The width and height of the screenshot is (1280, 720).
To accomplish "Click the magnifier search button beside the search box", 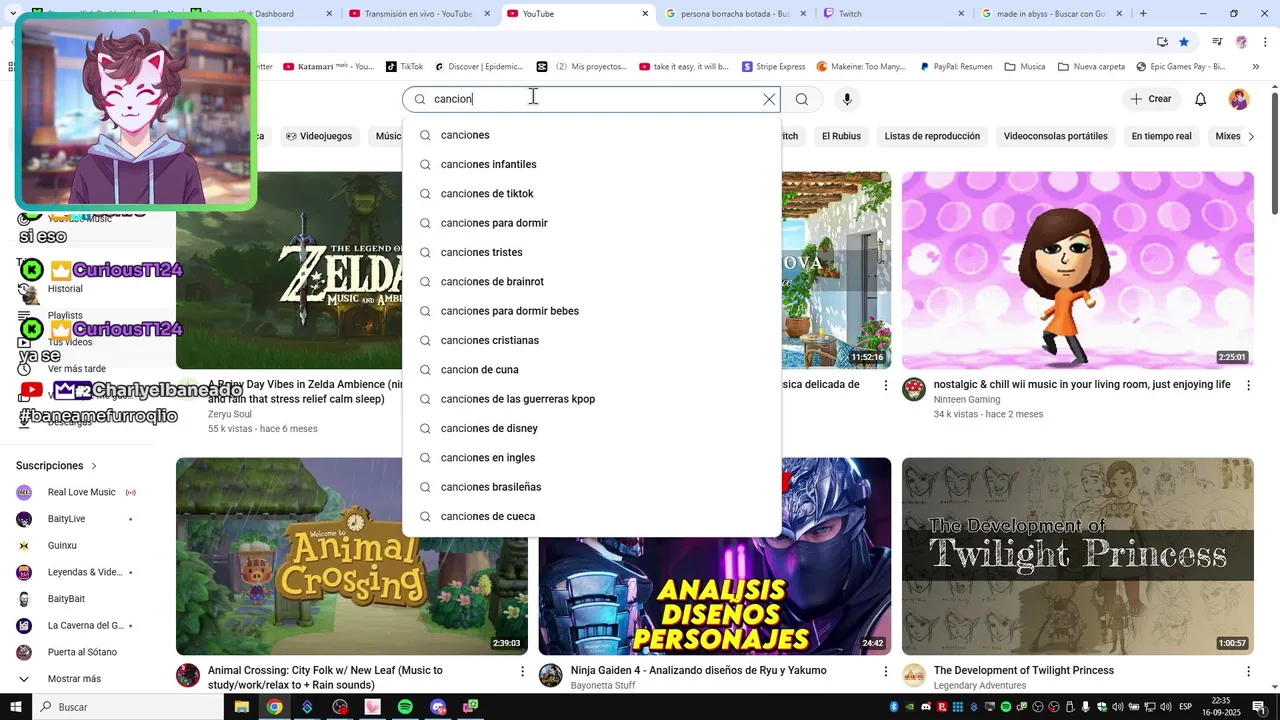I will pos(802,99).
